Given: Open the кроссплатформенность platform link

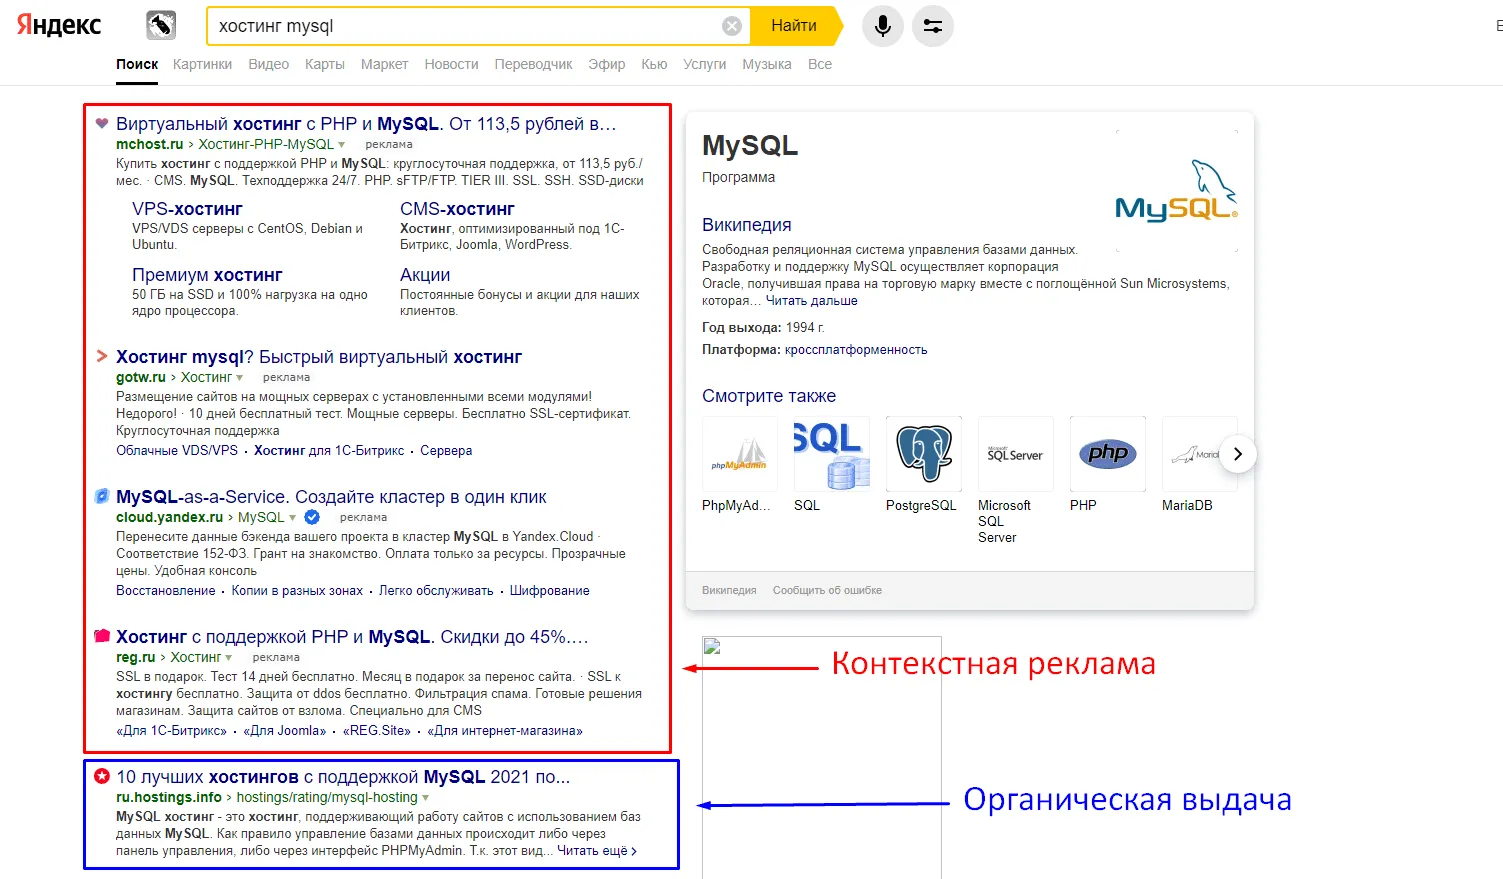Looking at the screenshot, I should click(x=856, y=350).
